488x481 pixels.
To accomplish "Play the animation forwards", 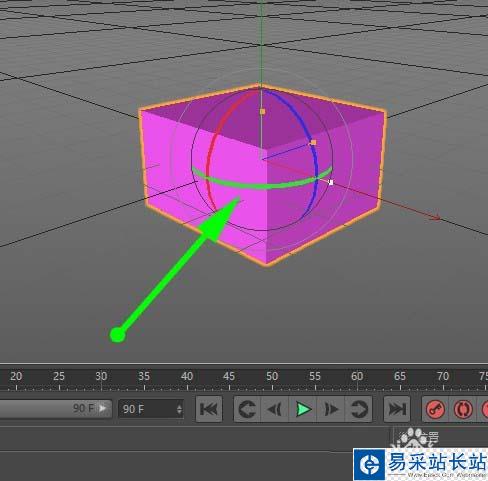I will pyautogui.click(x=303, y=409).
